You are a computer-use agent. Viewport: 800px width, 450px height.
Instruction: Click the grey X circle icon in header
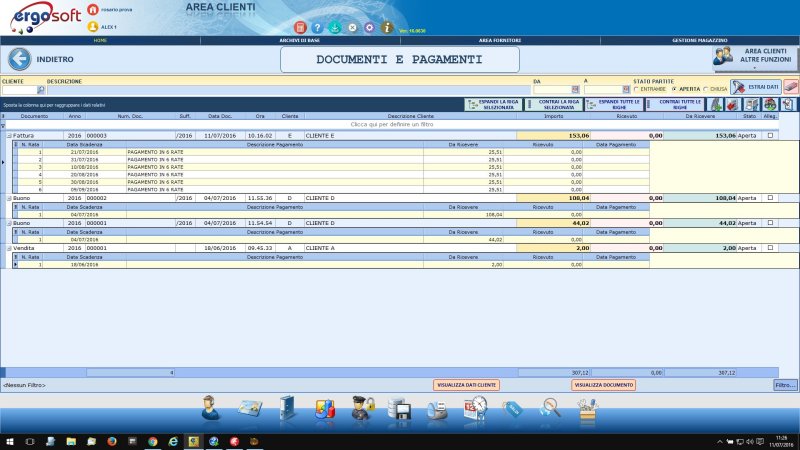(352, 28)
